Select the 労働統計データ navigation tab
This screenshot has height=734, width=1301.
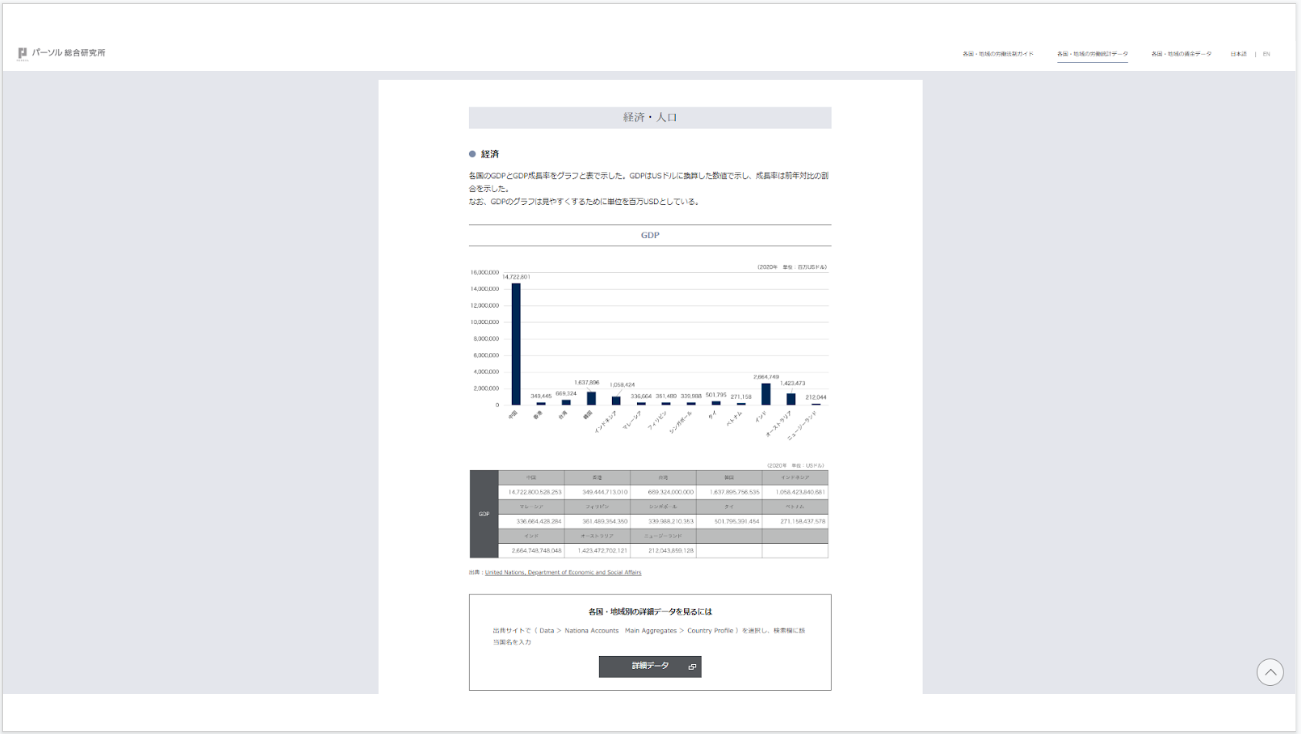point(1092,54)
